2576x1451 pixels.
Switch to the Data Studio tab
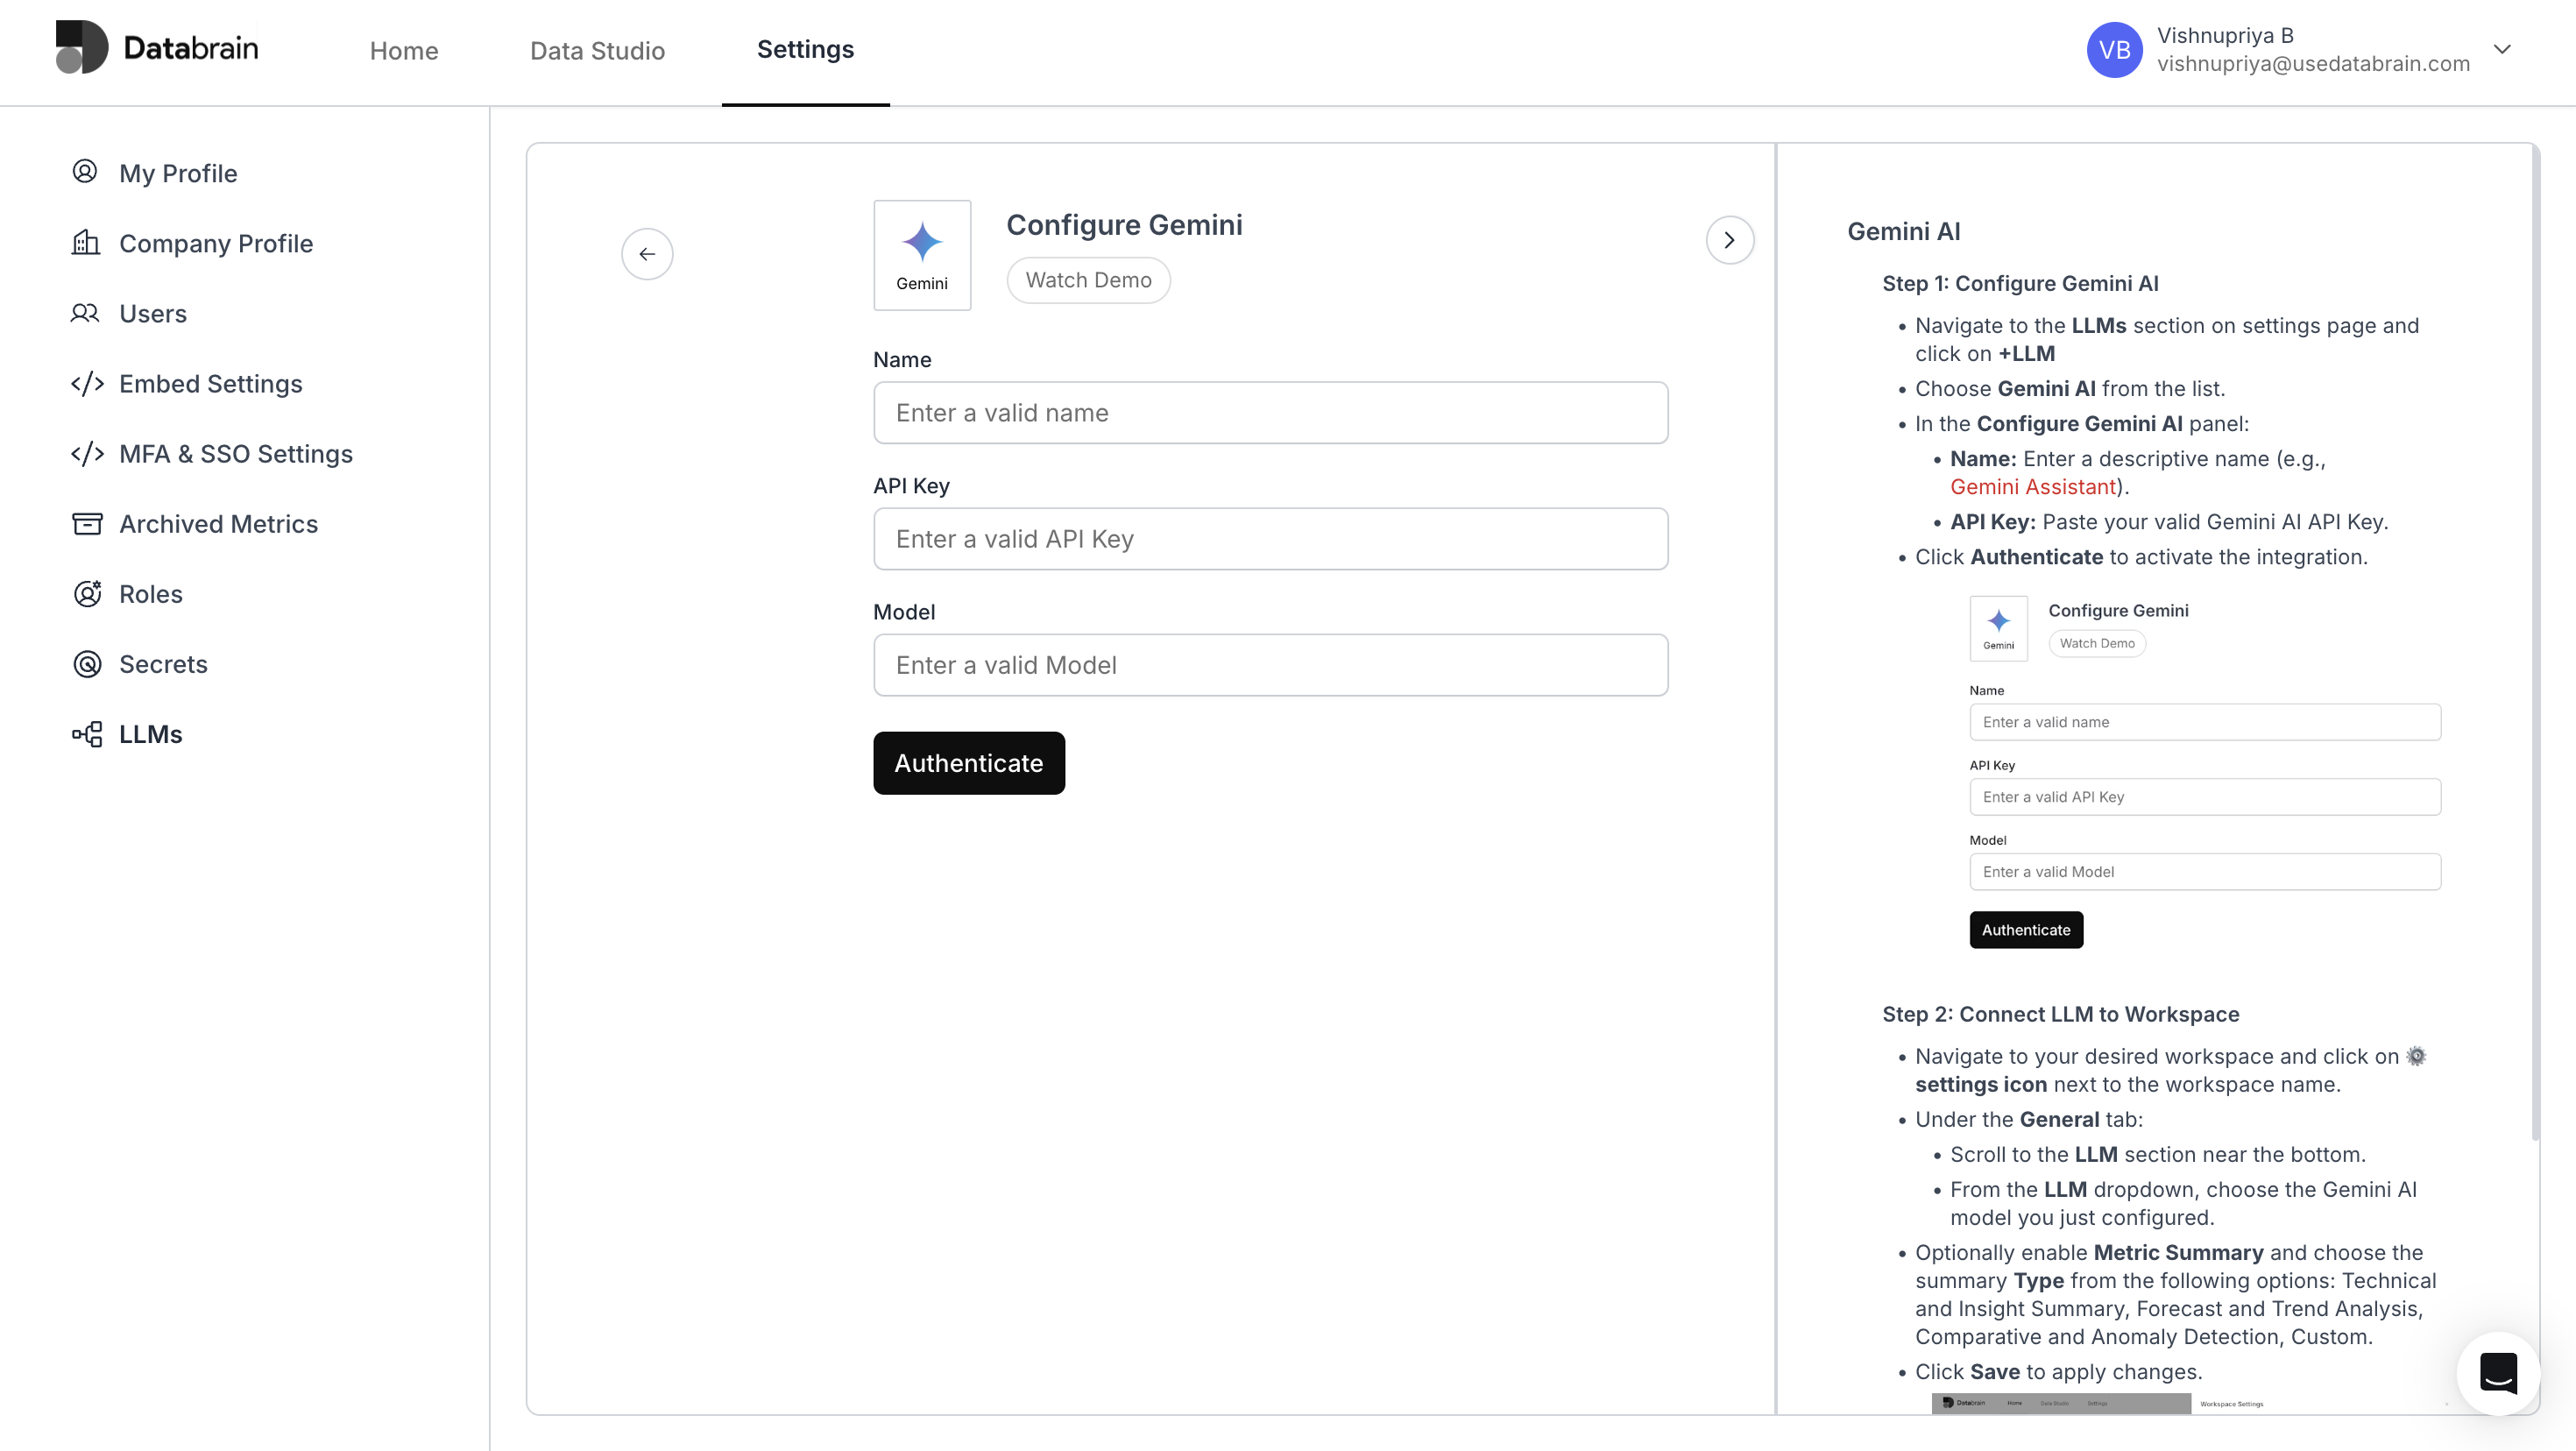[x=597, y=50]
